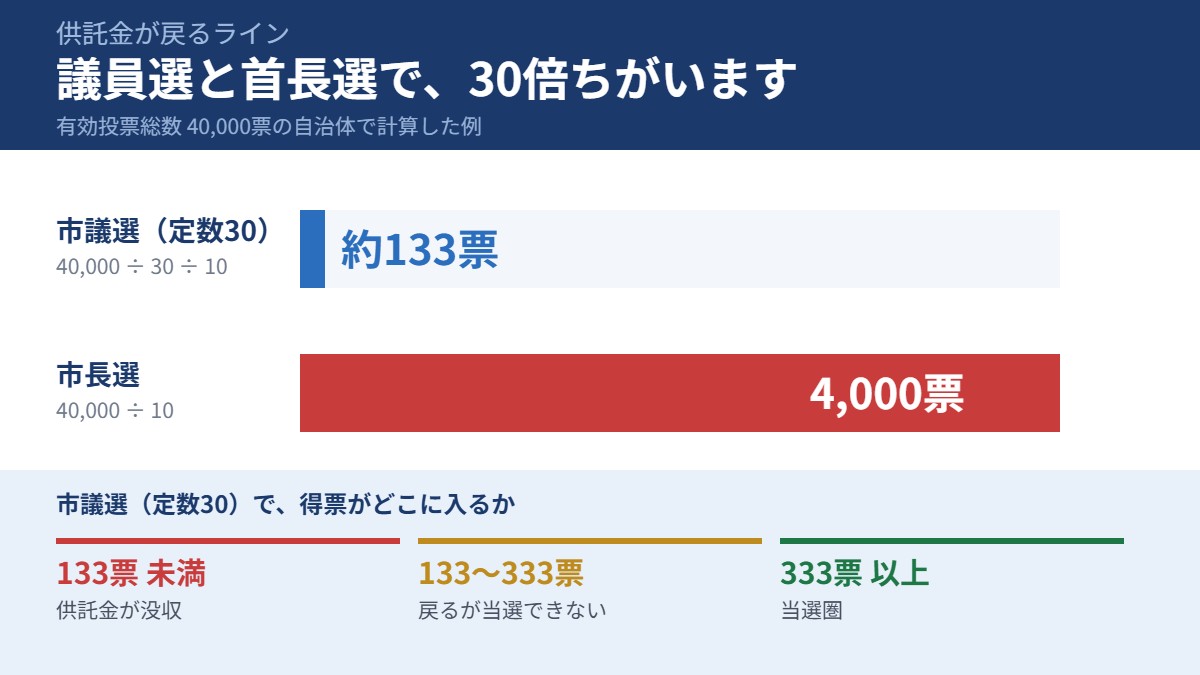The image size is (1200, 675).
Task: Click the green 333票 以上 heading
Action: 854,573
